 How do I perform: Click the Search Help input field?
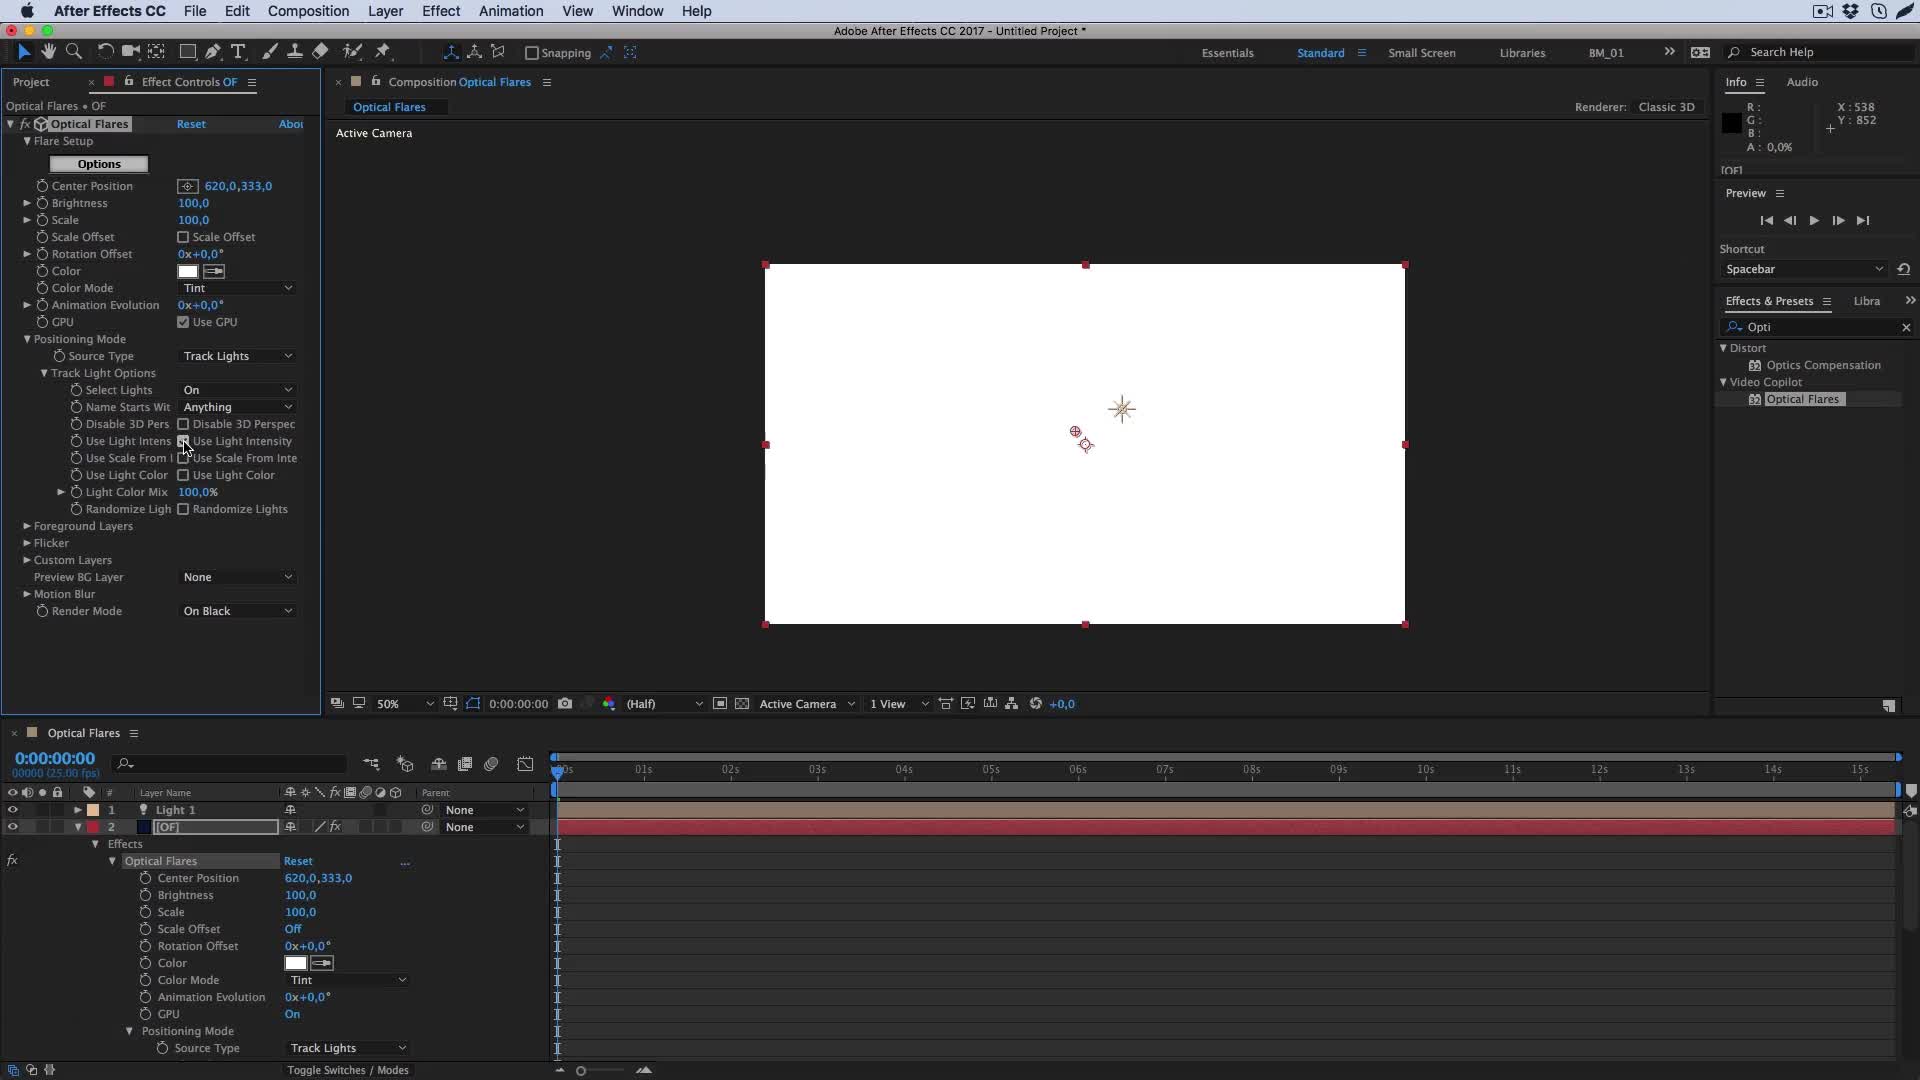click(1820, 52)
